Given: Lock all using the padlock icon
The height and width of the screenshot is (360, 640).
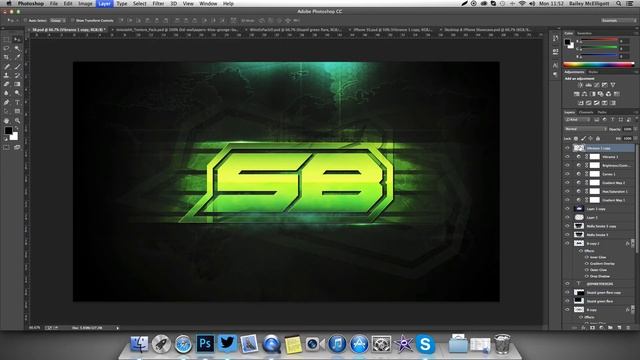Looking at the screenshot, I should tap(598, 139).
